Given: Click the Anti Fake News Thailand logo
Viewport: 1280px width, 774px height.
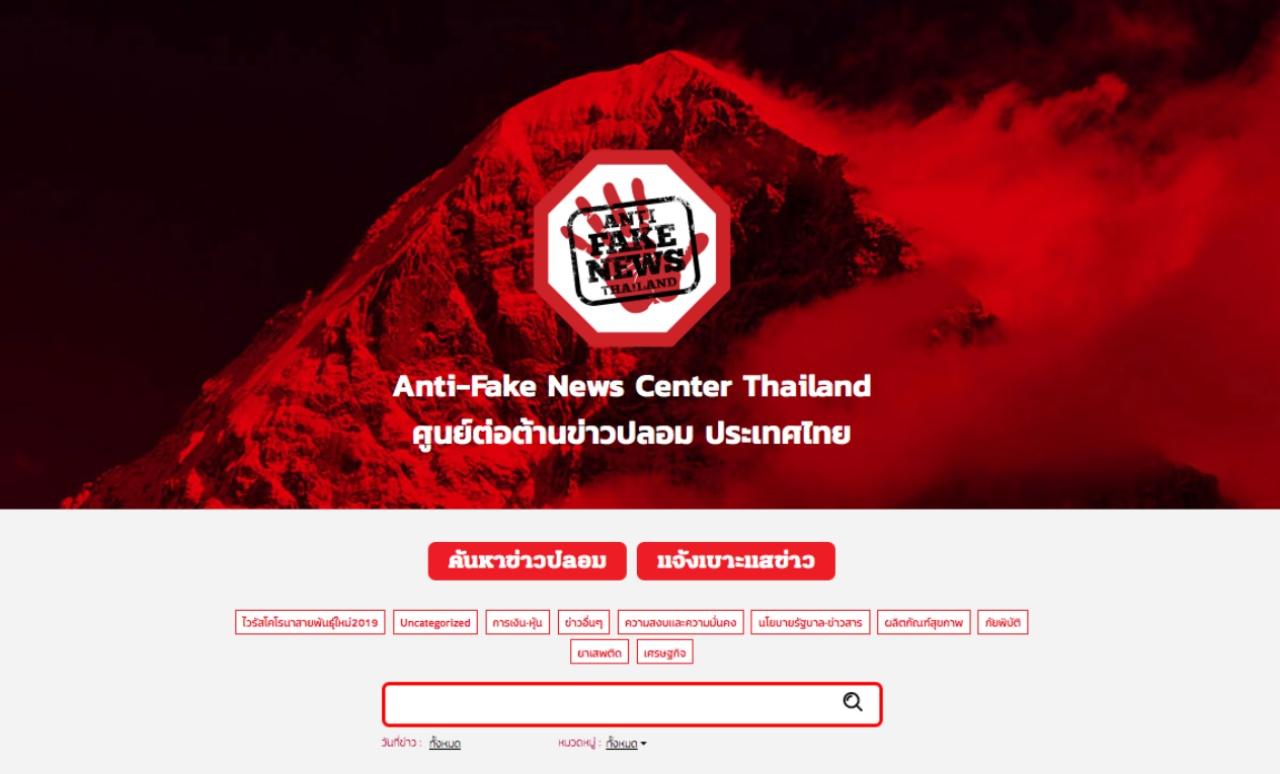Looking at the screenshot, I should pos(632,249).
